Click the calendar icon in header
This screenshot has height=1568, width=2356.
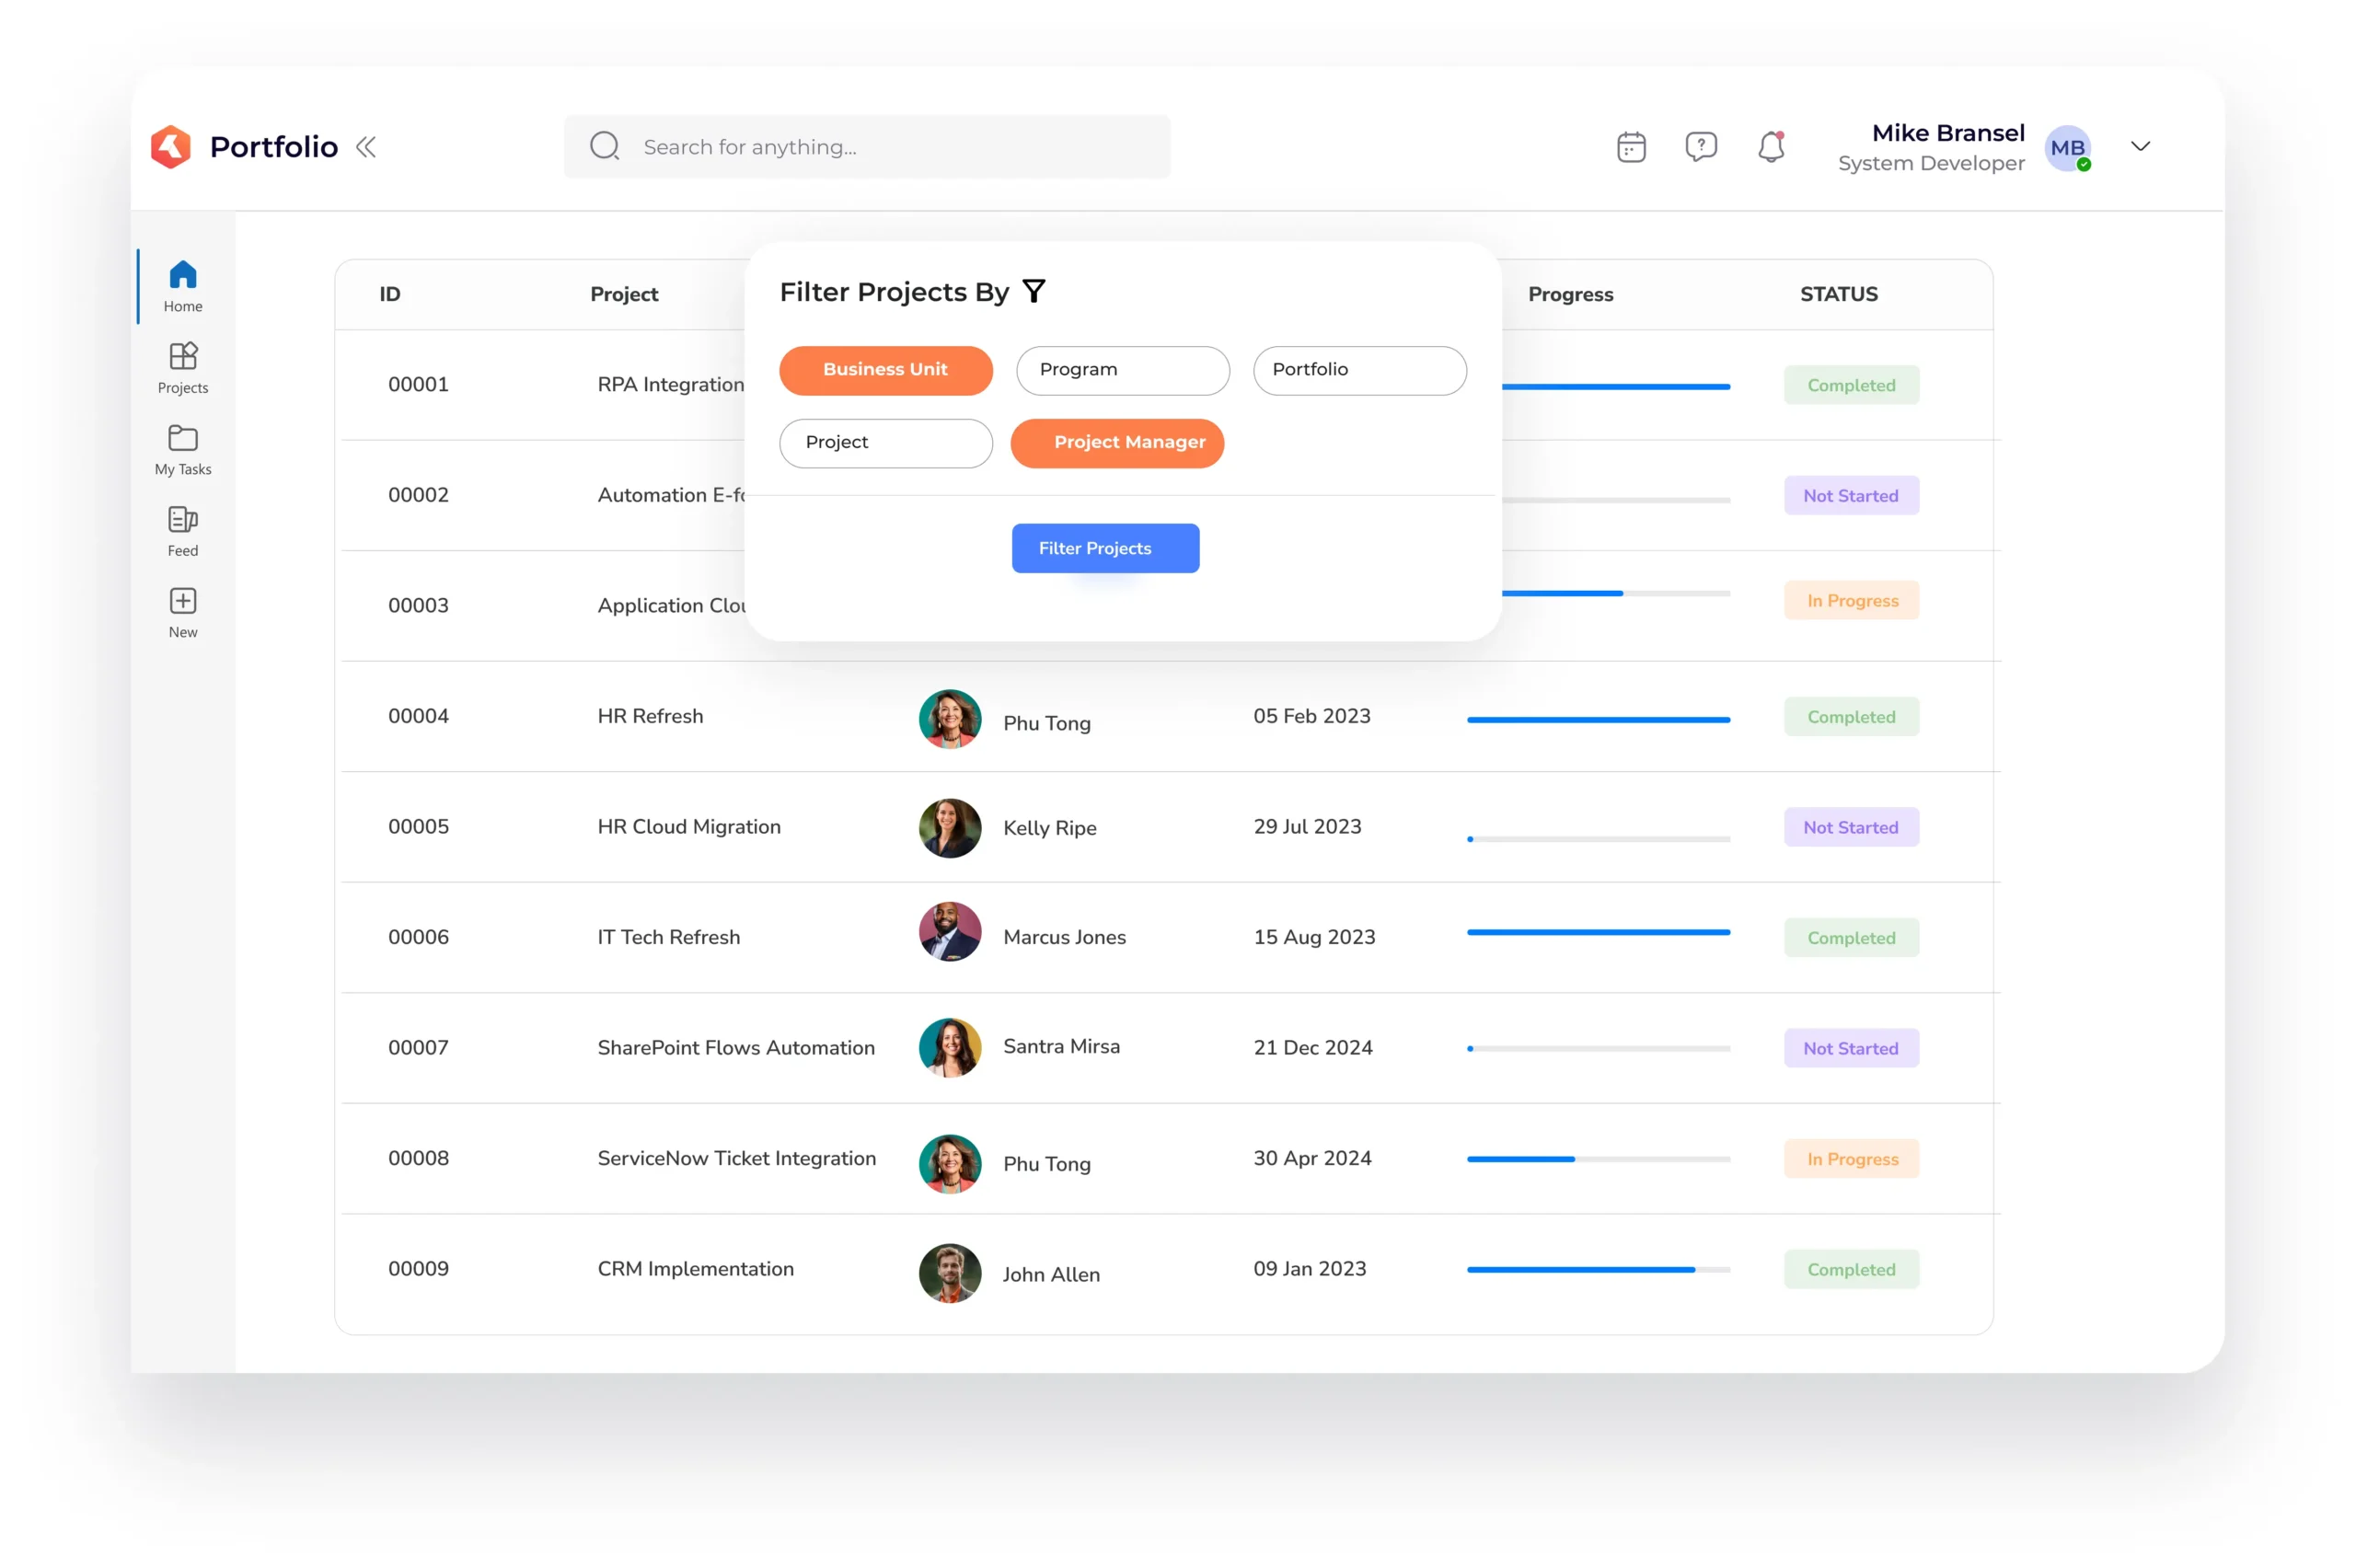tap(1630, 145)
